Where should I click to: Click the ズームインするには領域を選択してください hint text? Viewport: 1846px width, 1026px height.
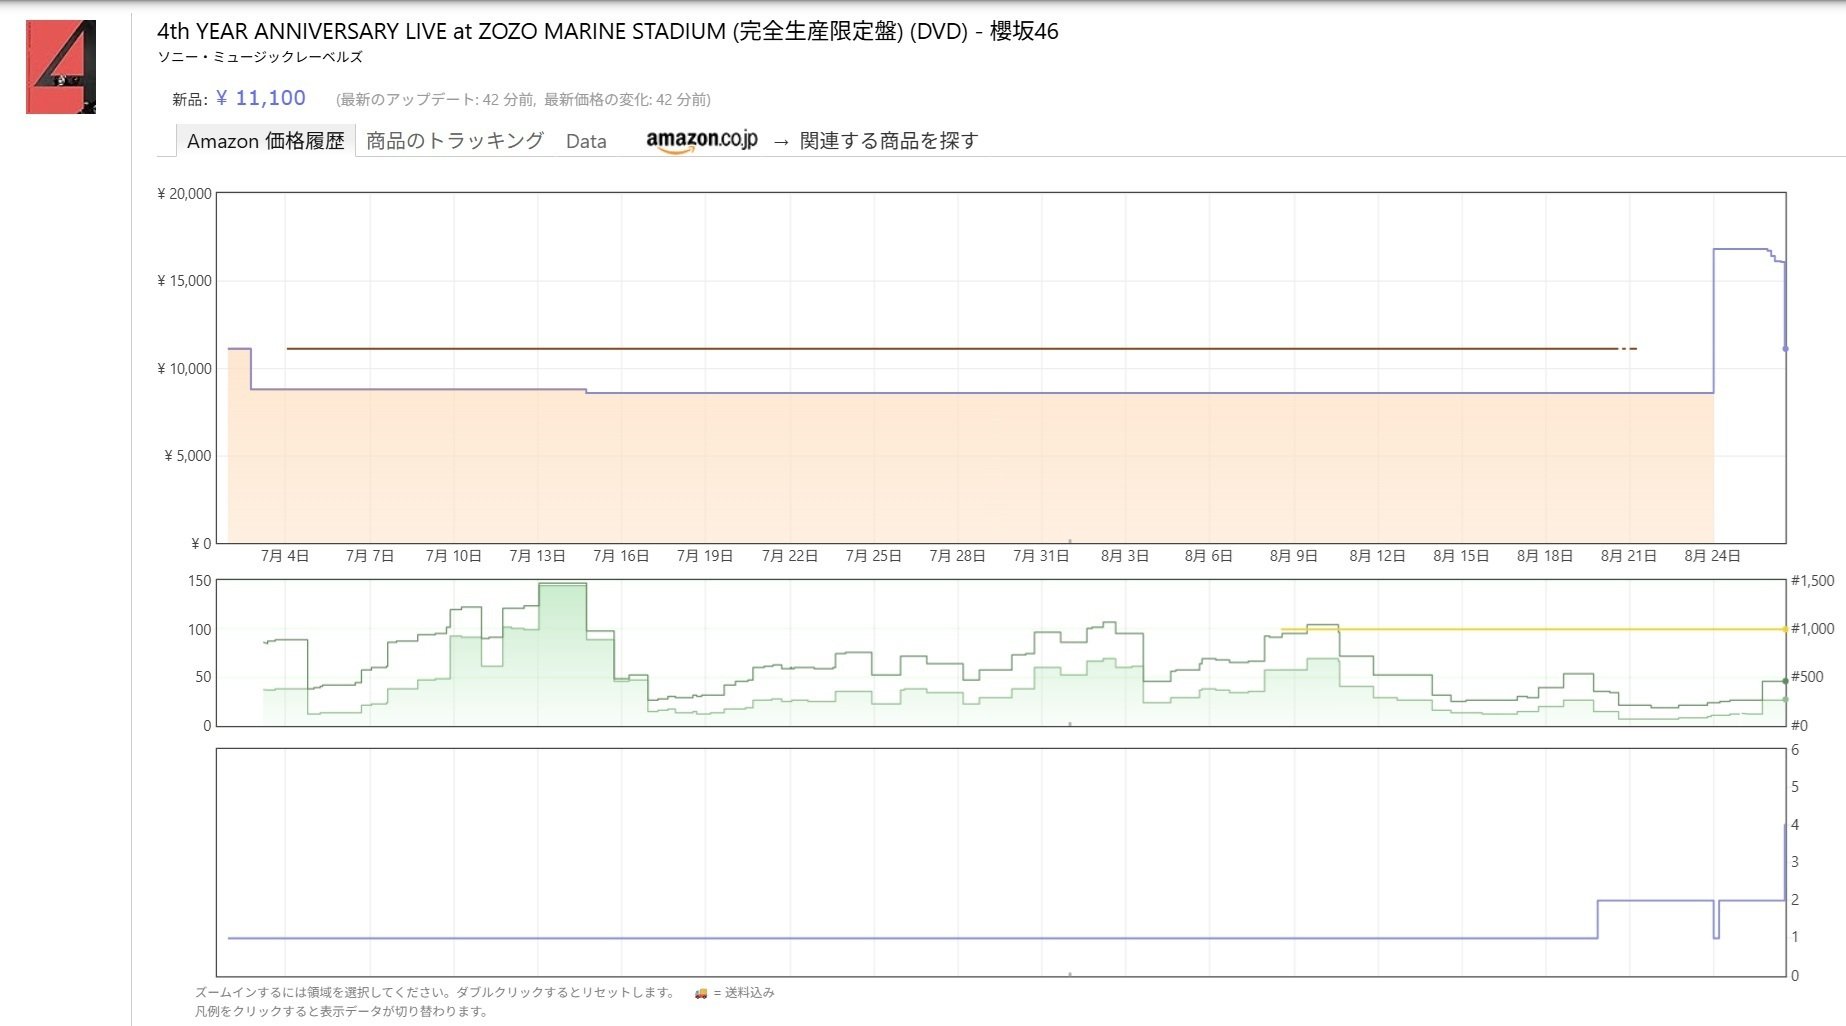tap(437, 993)
